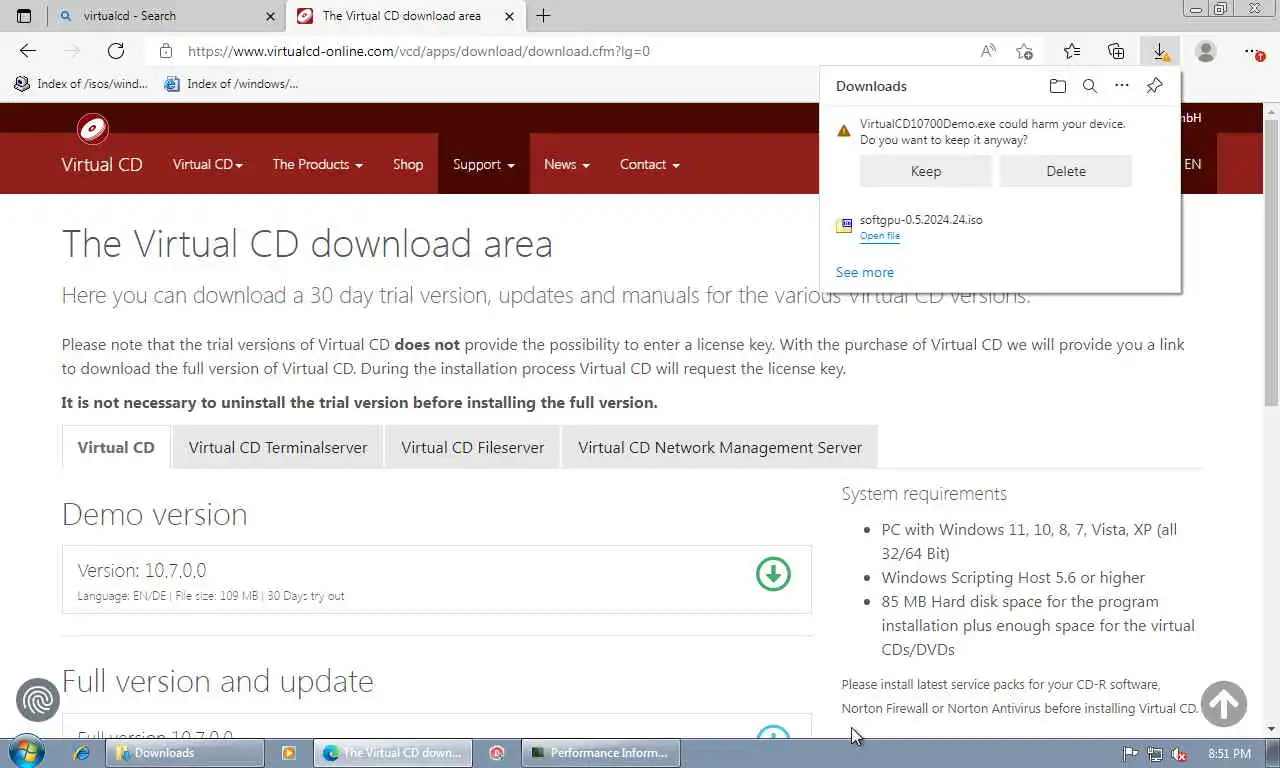This screenshot has height=768, width=1280.
Task: View site information lock icon
Action: [x=166, y=51]
